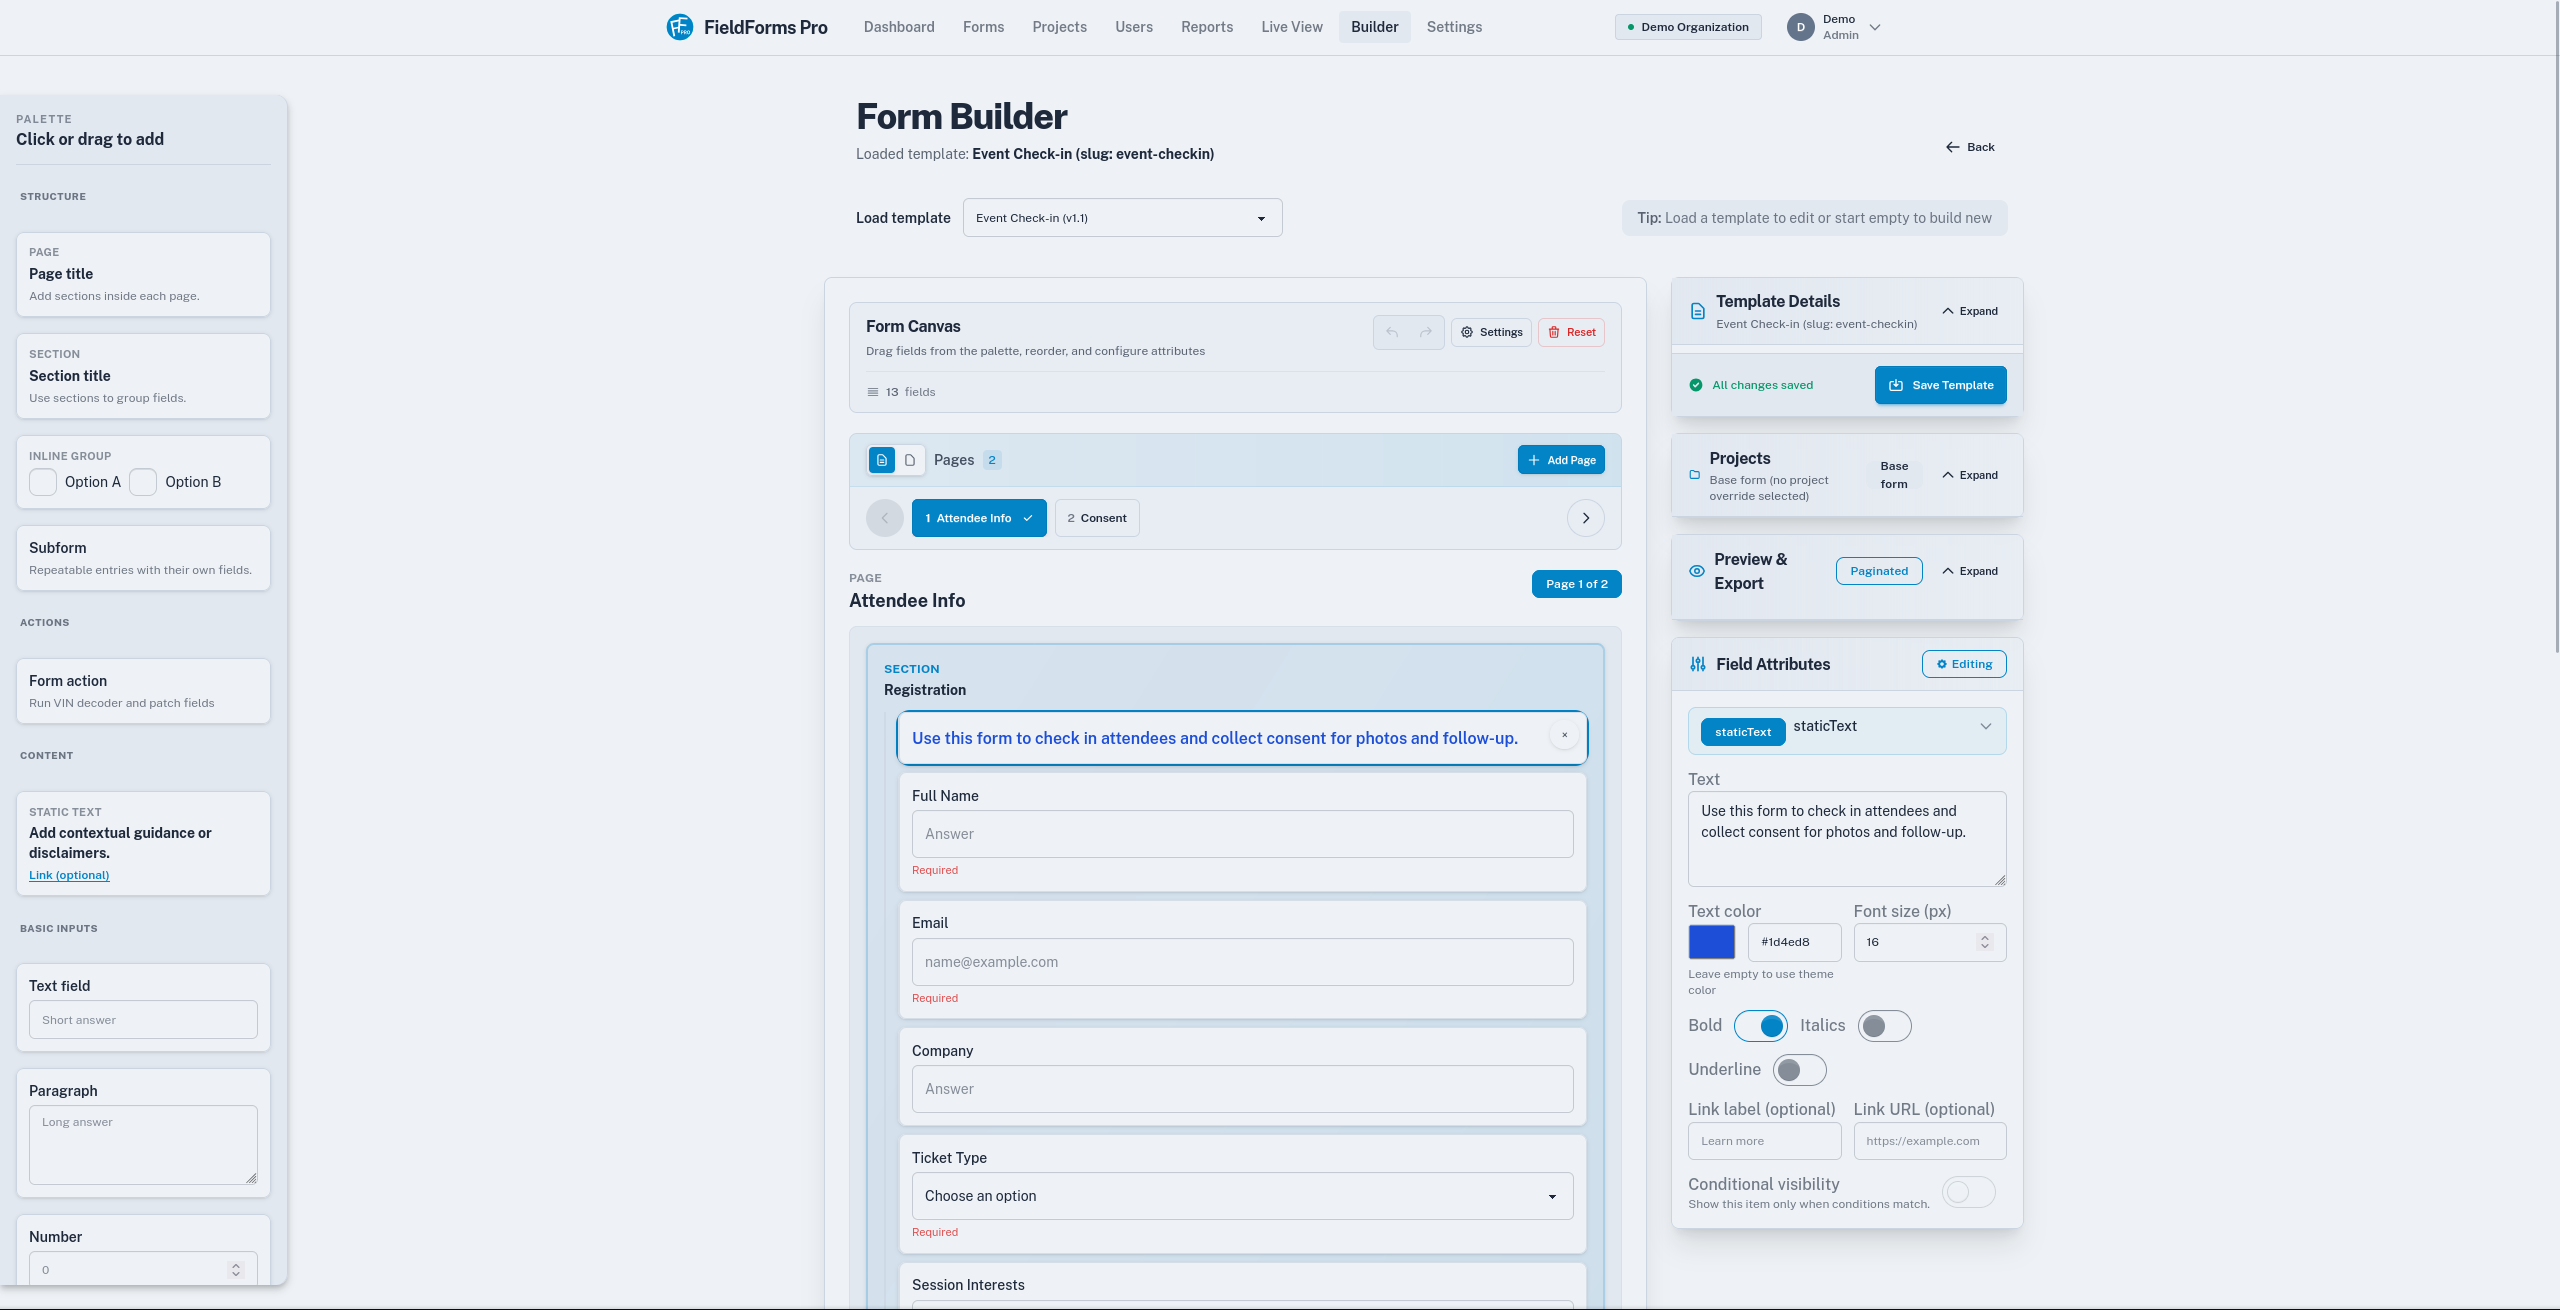This screenshot has height=1310, width=2560.
Task: Add a Form action from the palette
Action: point(143,691)
